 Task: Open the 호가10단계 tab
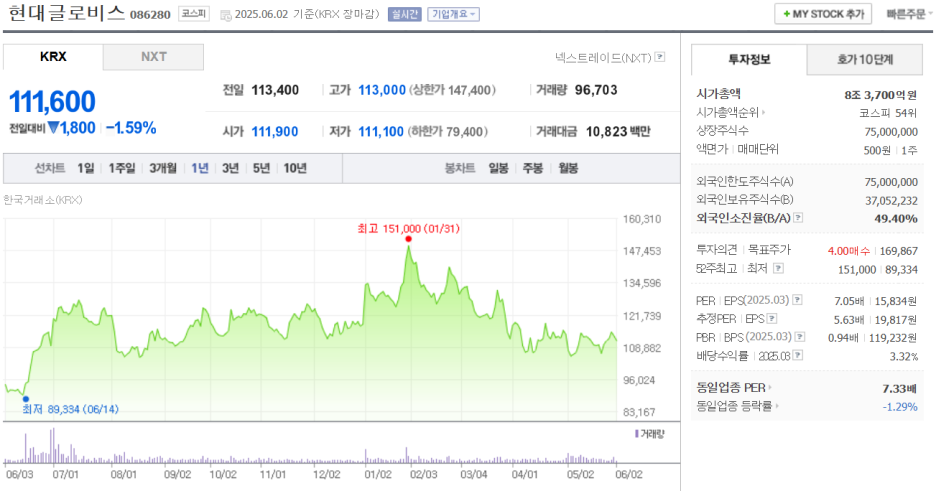(864, 60)
